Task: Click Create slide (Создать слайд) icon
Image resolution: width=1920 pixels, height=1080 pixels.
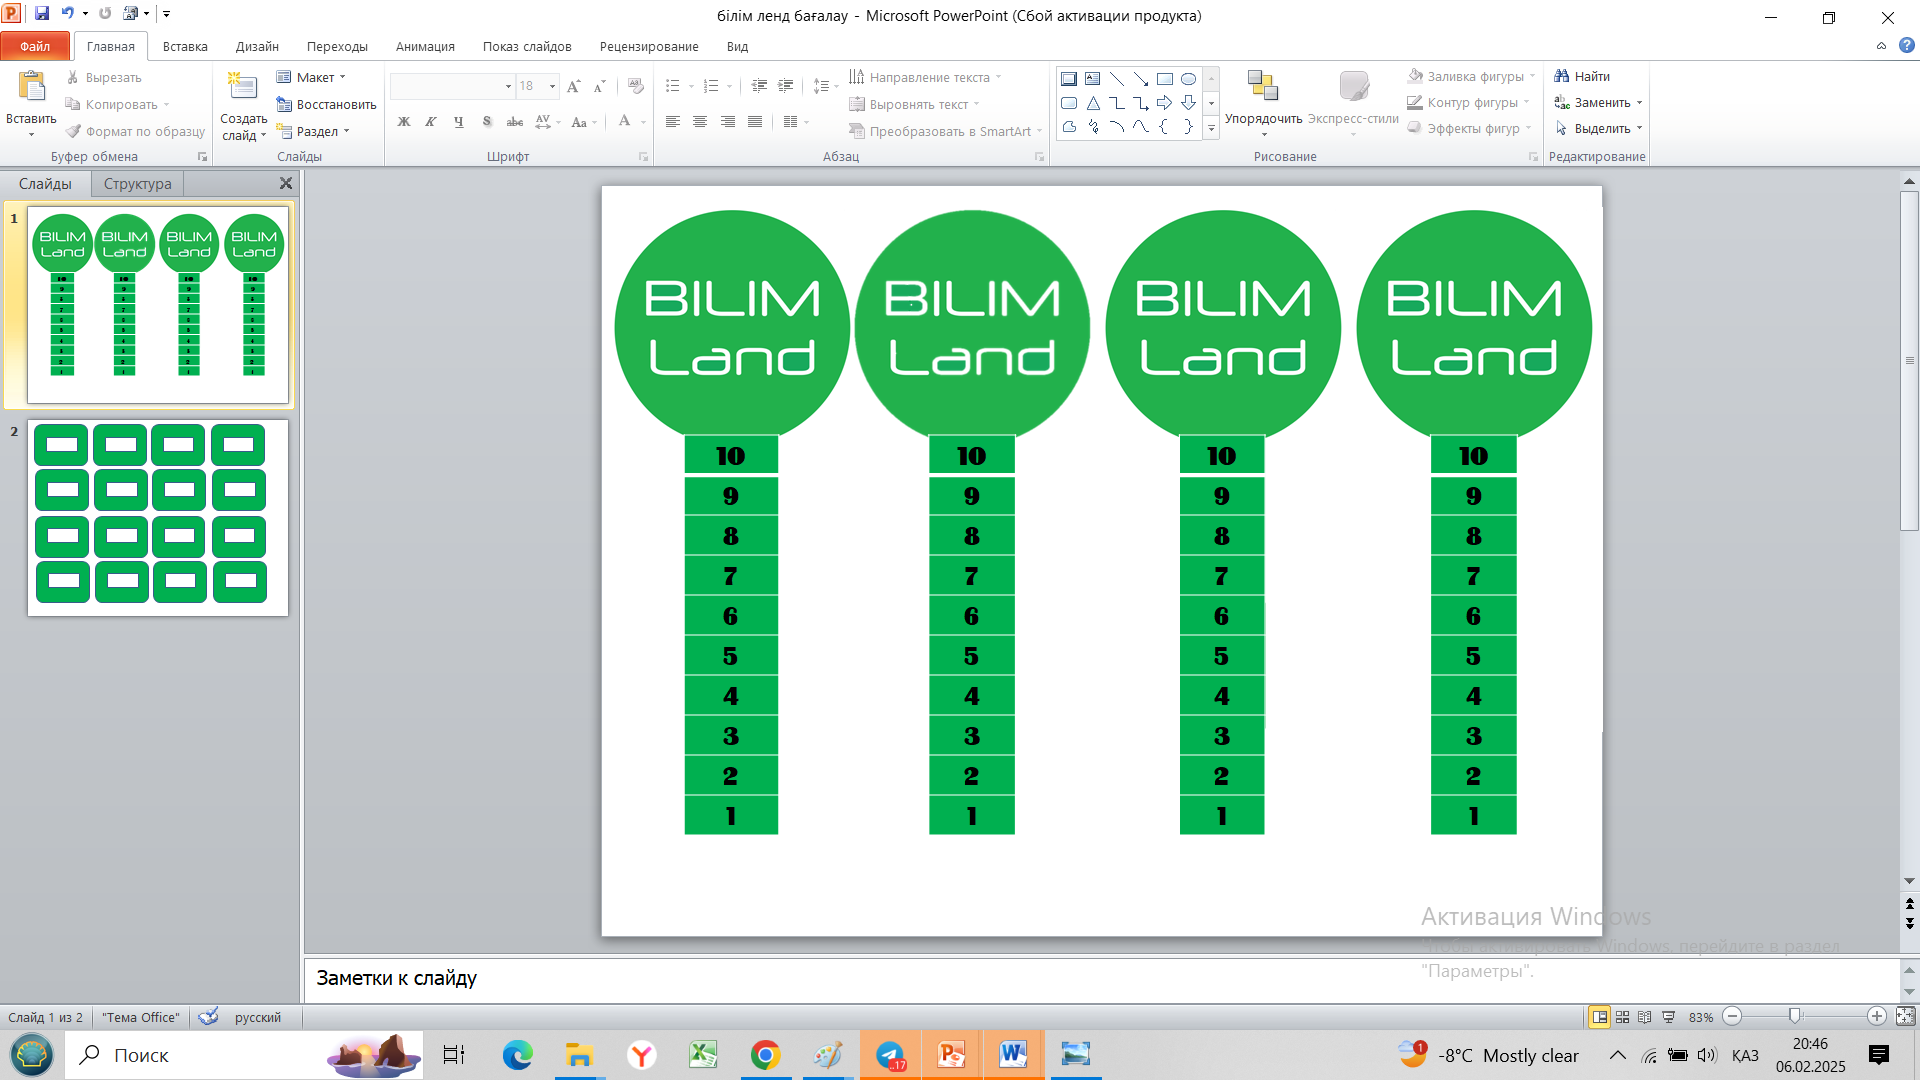Action: (x=242, y=87)
